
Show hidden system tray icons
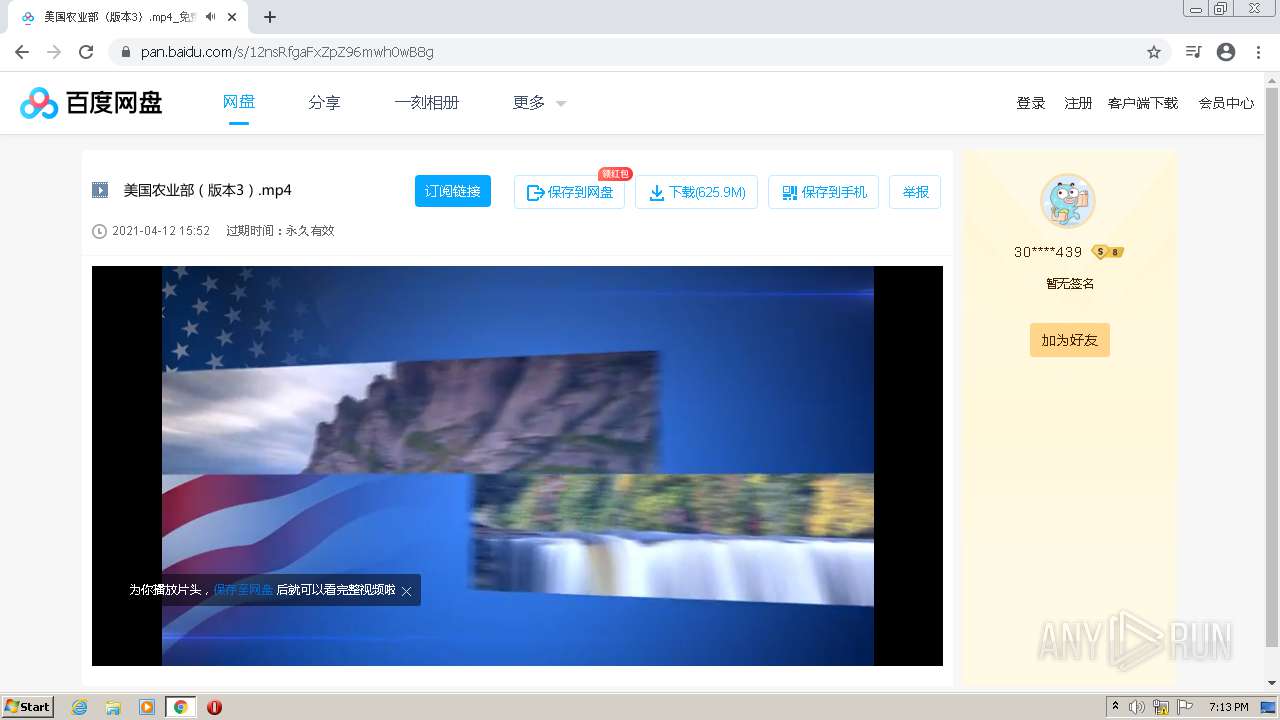(1115, 707)
